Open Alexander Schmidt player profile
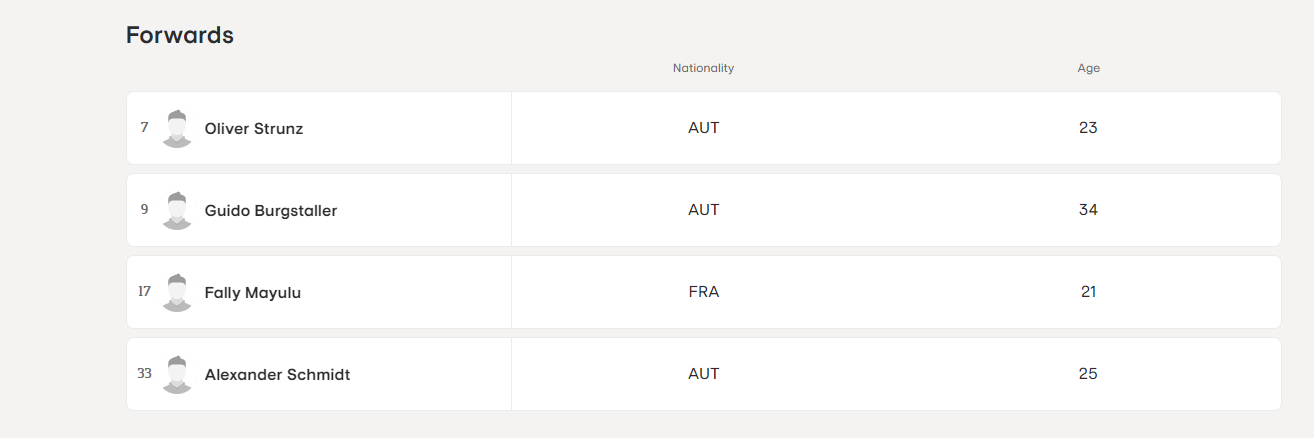1314x438 pixels. click(277, 375)
